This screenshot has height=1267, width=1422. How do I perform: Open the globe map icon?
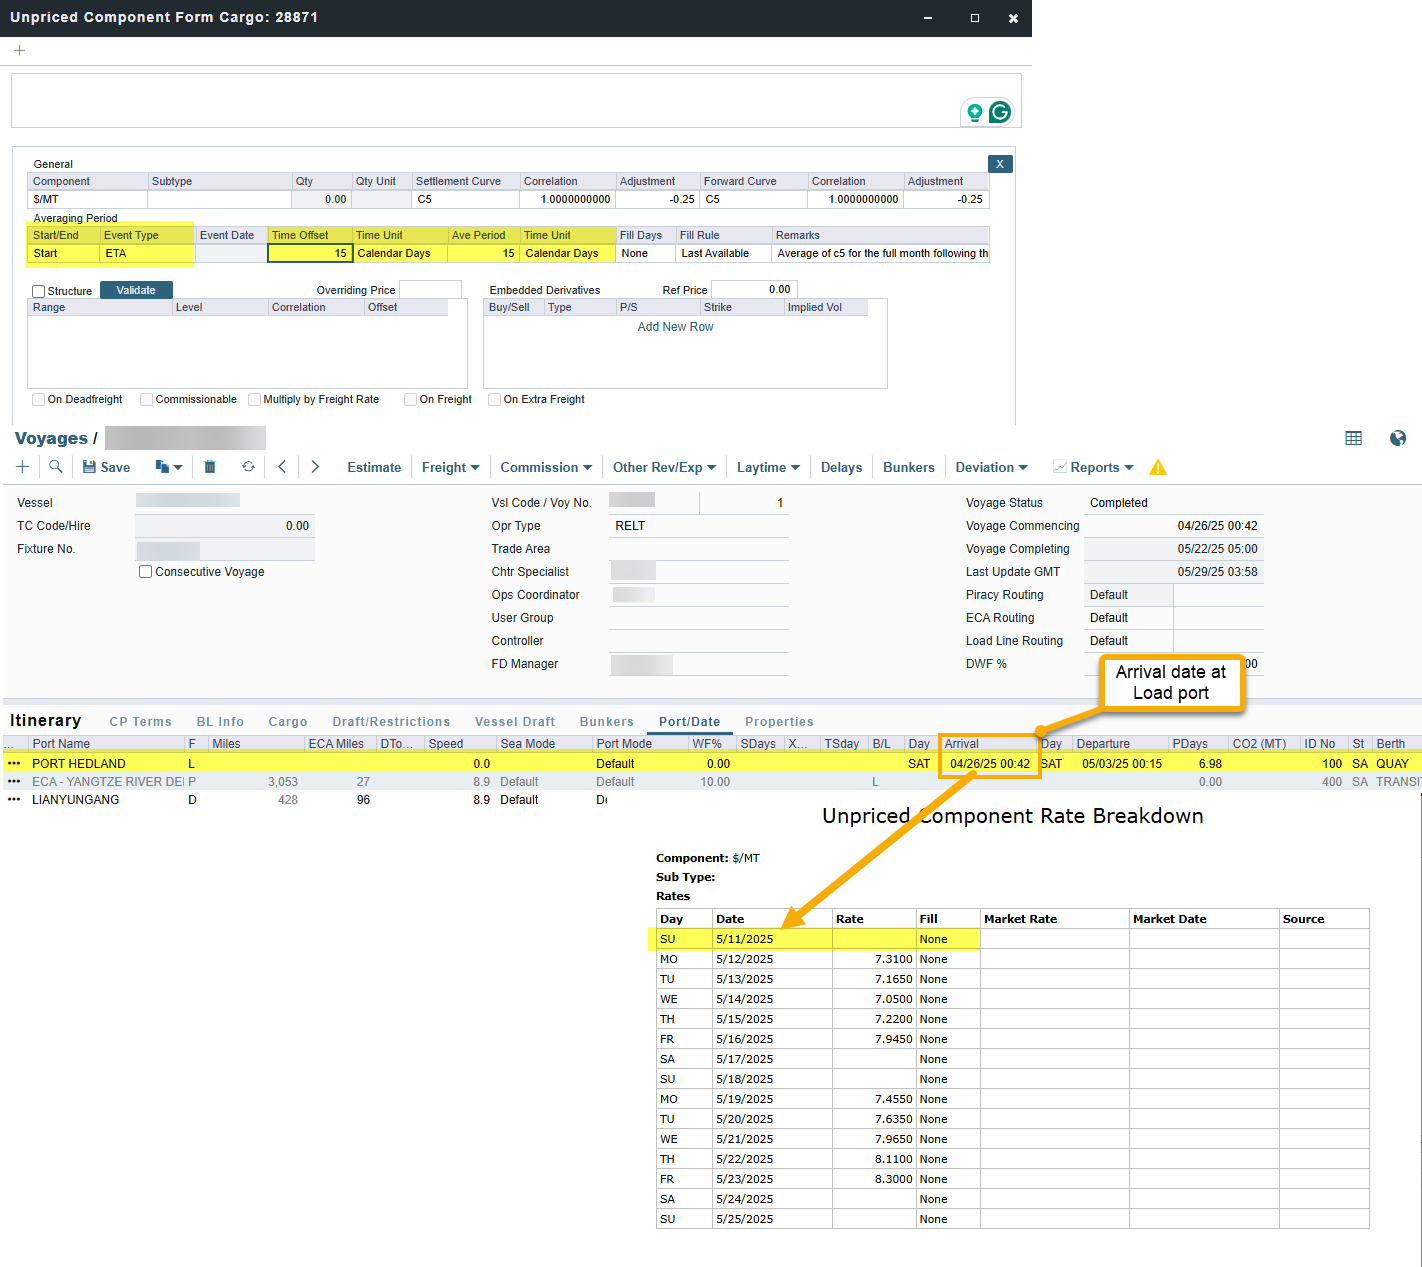[1398, 438]
